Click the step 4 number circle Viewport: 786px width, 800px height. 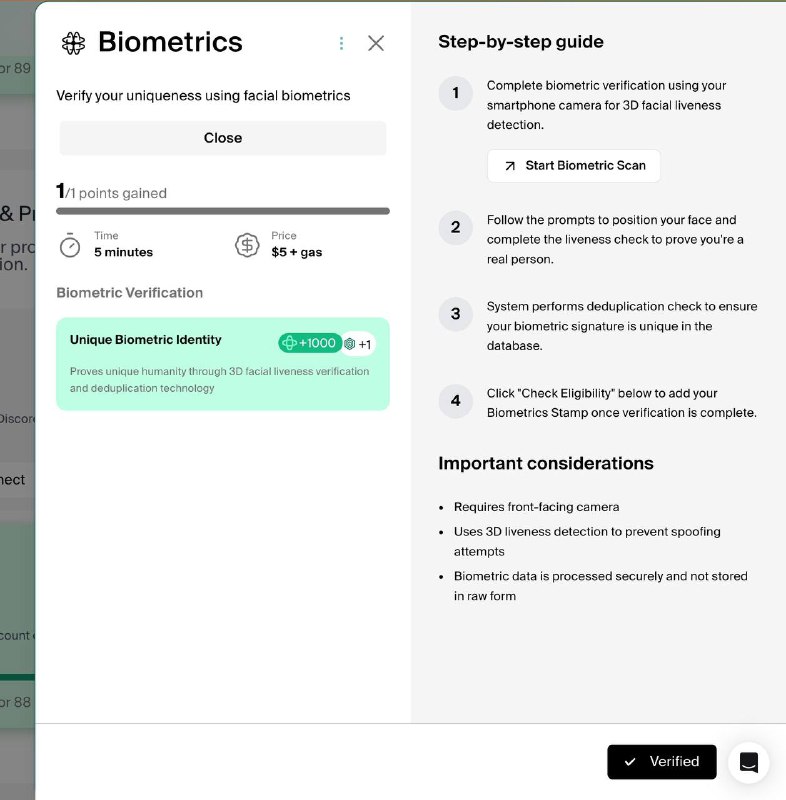(x=455, y=401)
